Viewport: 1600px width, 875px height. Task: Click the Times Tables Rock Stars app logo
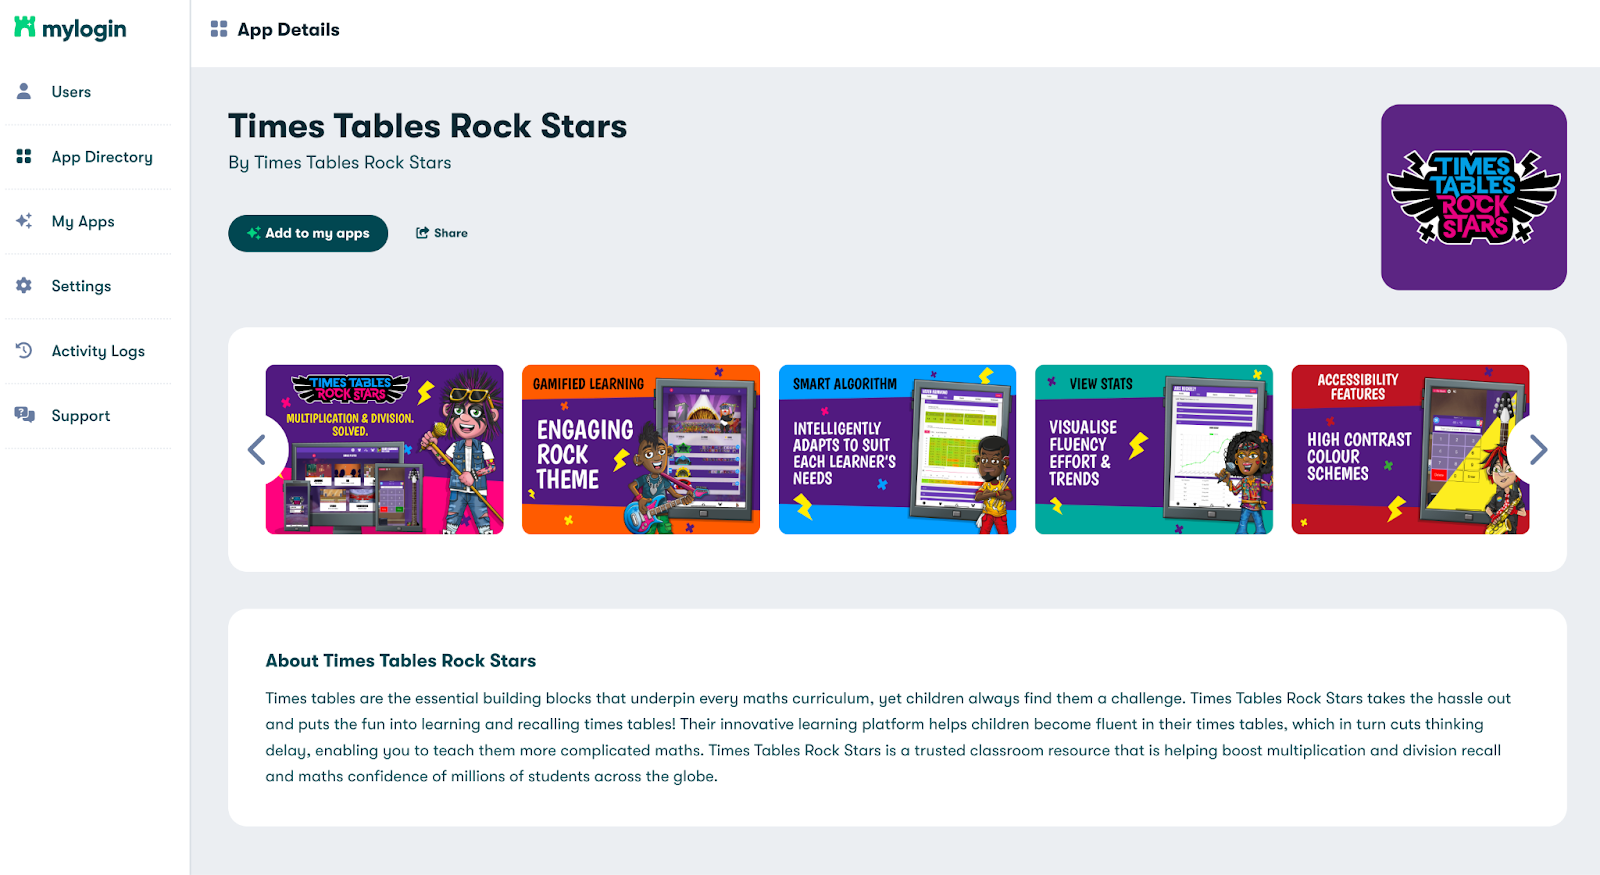(x=1473, y=197)
